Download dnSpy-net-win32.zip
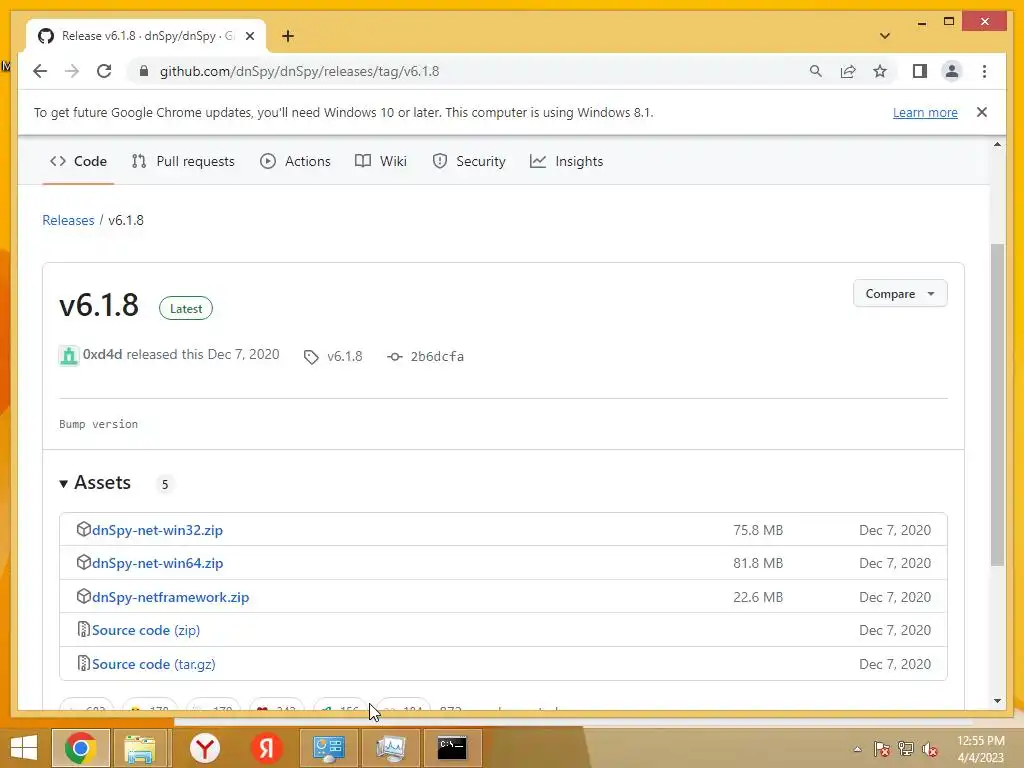The width and height of the screenshot is (1024, 768). point(157,530)
